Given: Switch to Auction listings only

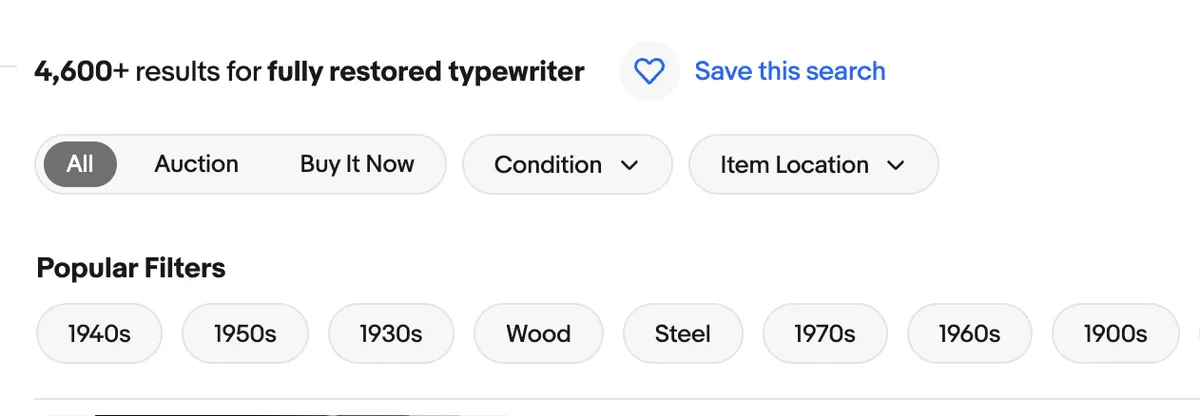Looking at the screenshot, I should click(x=196, y=164).
